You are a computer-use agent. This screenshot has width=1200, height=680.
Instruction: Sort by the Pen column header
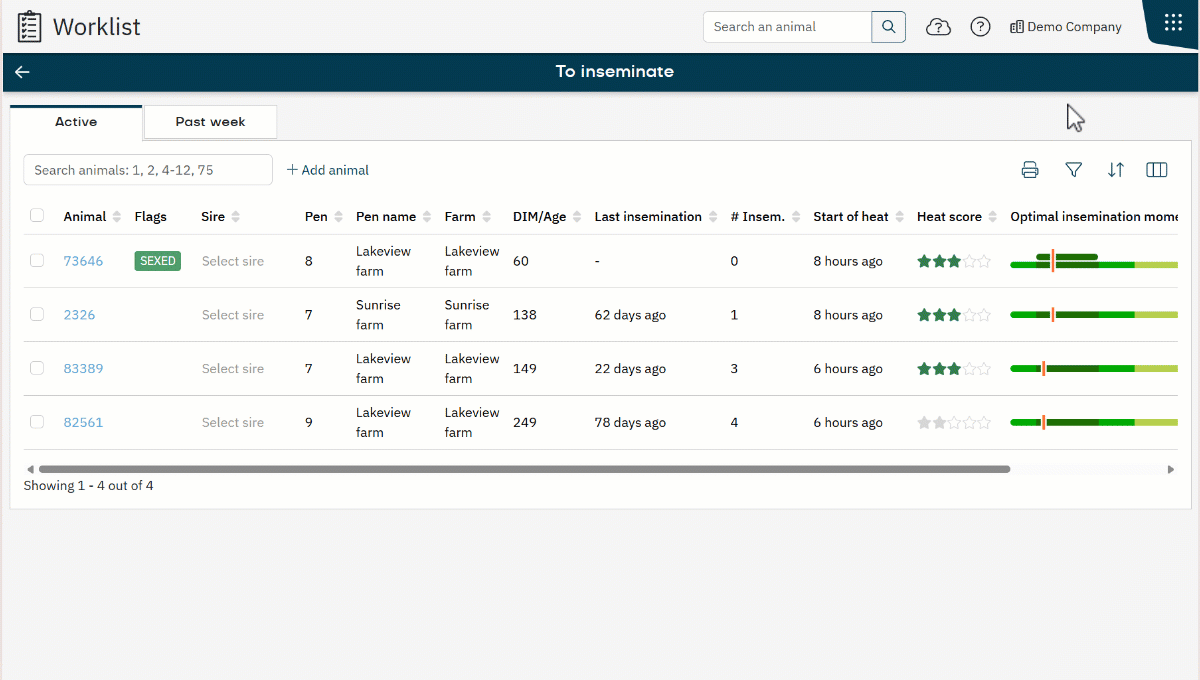(324, 217)
